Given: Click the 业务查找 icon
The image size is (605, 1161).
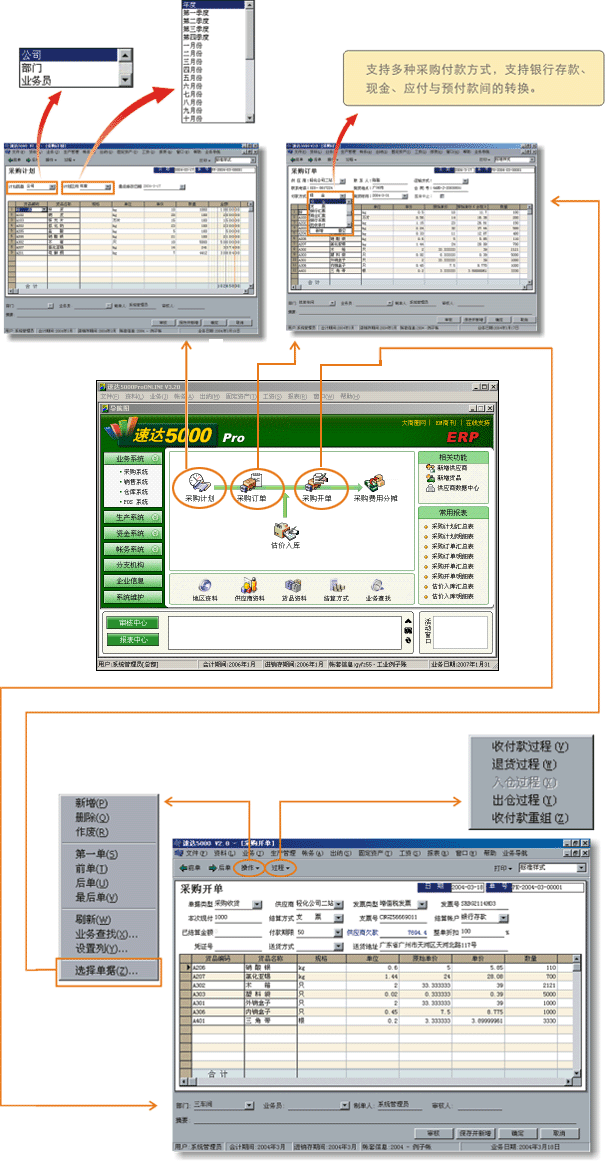Looking at the screenshot, I should (378, 587).
